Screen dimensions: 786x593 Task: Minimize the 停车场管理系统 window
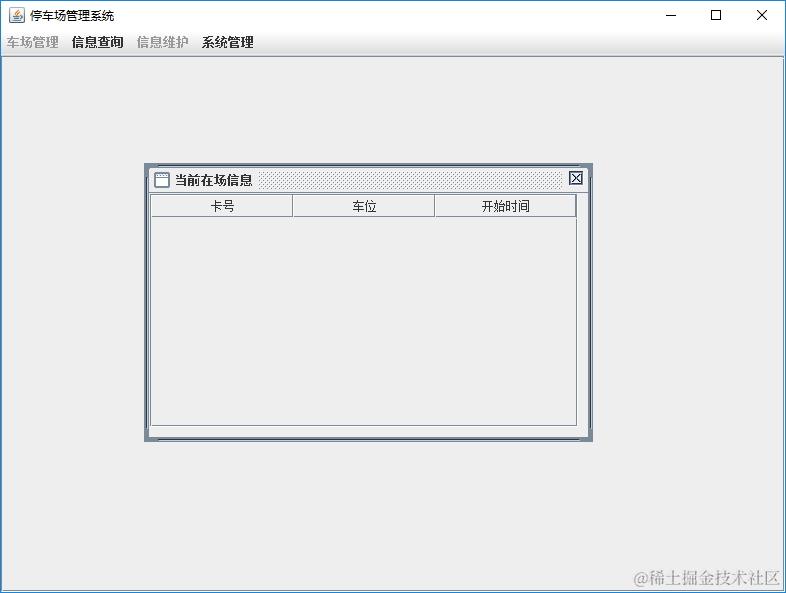[671, 15]
